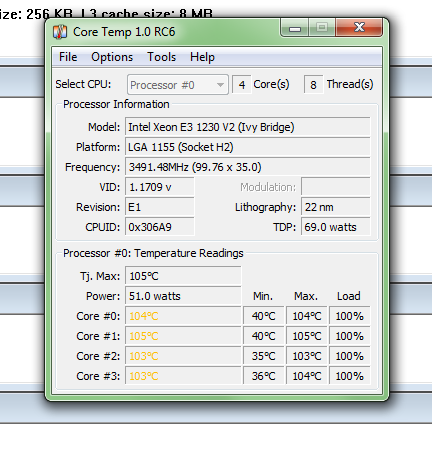Open the Options menu
432x454 pixels.
click(x=112, y=57)
